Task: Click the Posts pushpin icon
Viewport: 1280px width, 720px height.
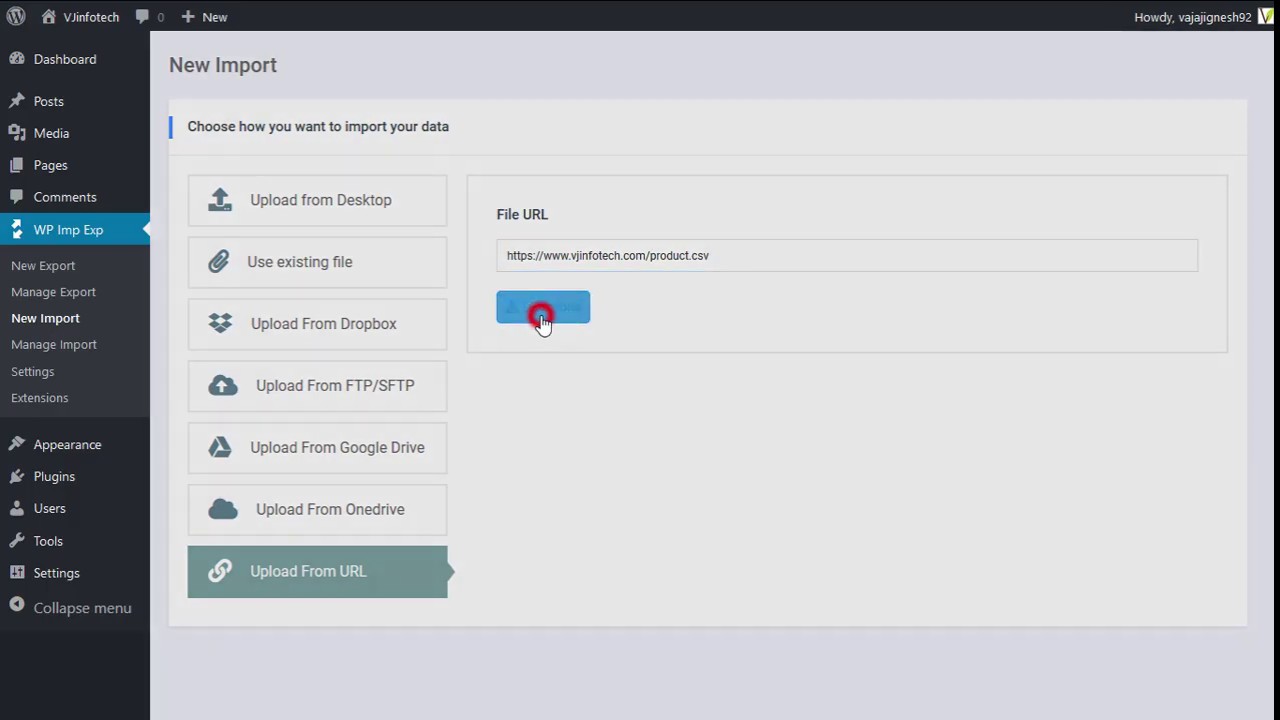Action: point(17,101)
